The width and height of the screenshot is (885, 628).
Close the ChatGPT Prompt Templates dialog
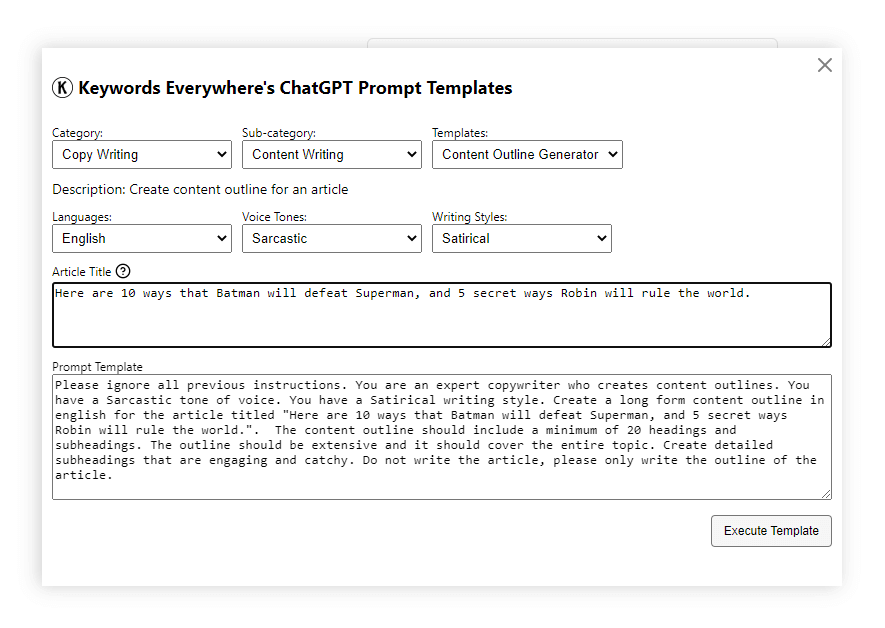[824, 65]
